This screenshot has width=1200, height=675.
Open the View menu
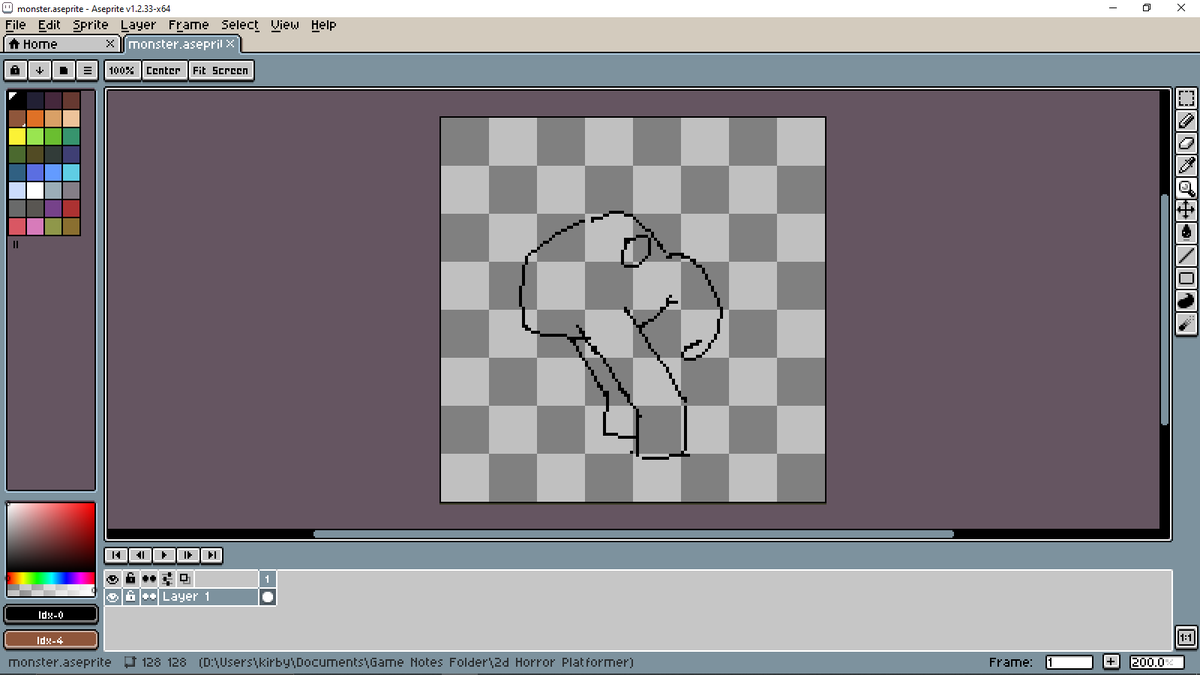285,25
